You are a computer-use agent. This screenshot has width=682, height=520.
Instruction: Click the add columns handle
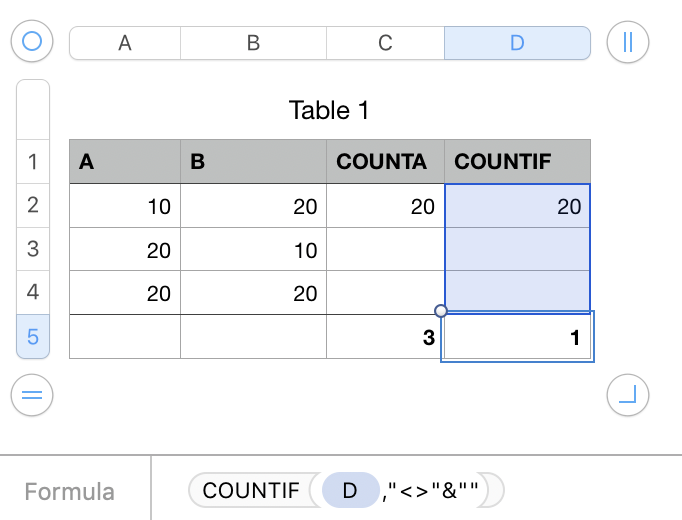pyautogui.click(x=628, y=42)
